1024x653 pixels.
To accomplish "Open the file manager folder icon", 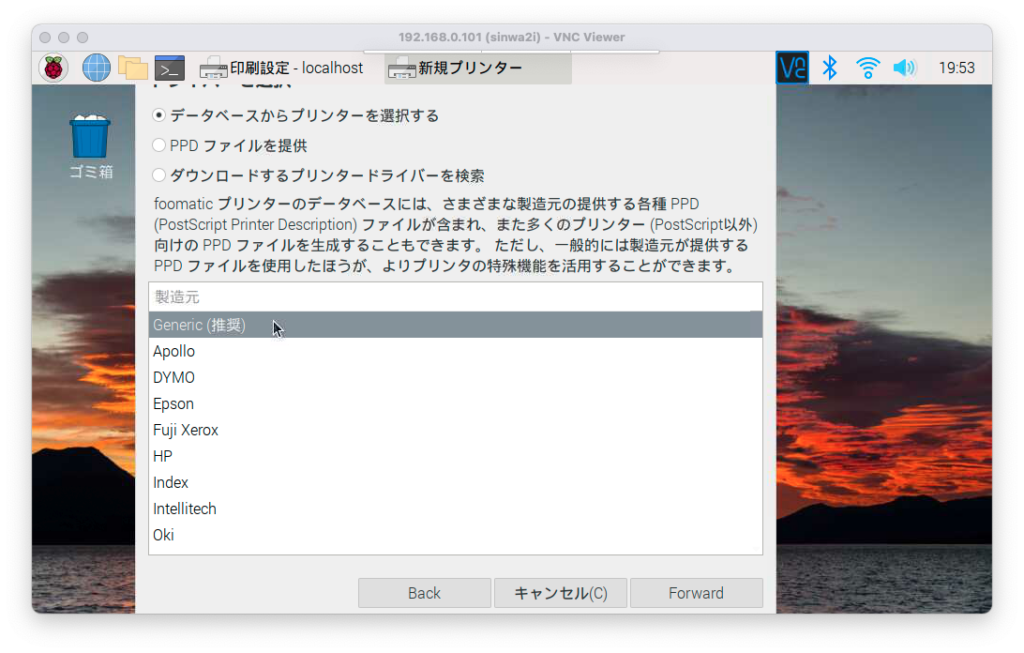I will 132,68.
